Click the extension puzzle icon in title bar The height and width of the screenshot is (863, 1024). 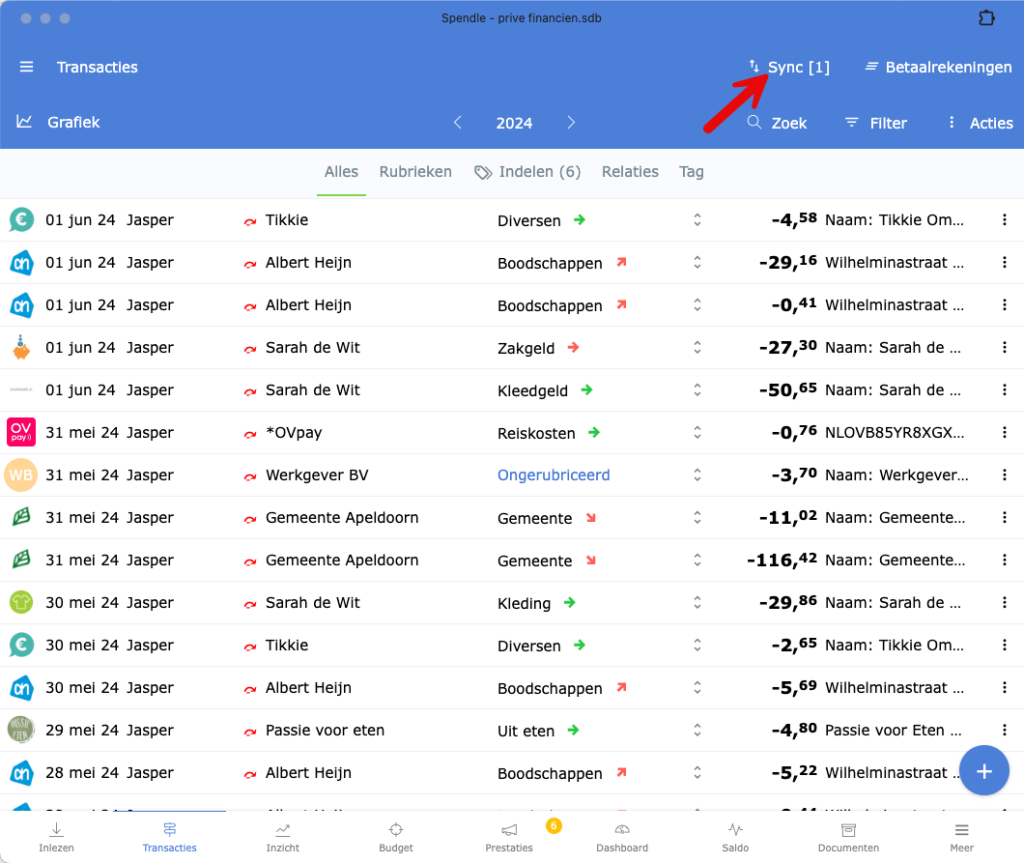click(x=986, y=18)
